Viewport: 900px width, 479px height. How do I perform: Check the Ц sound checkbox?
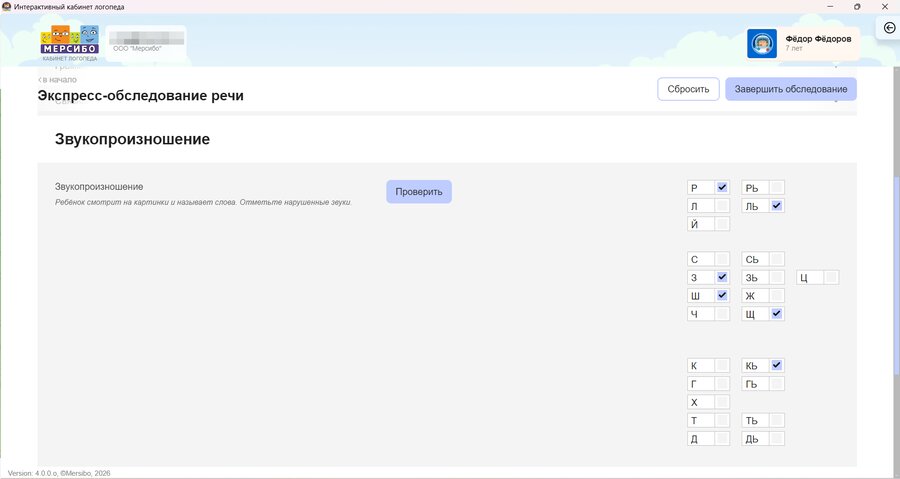pyautogui.click(x=831, y=277)
